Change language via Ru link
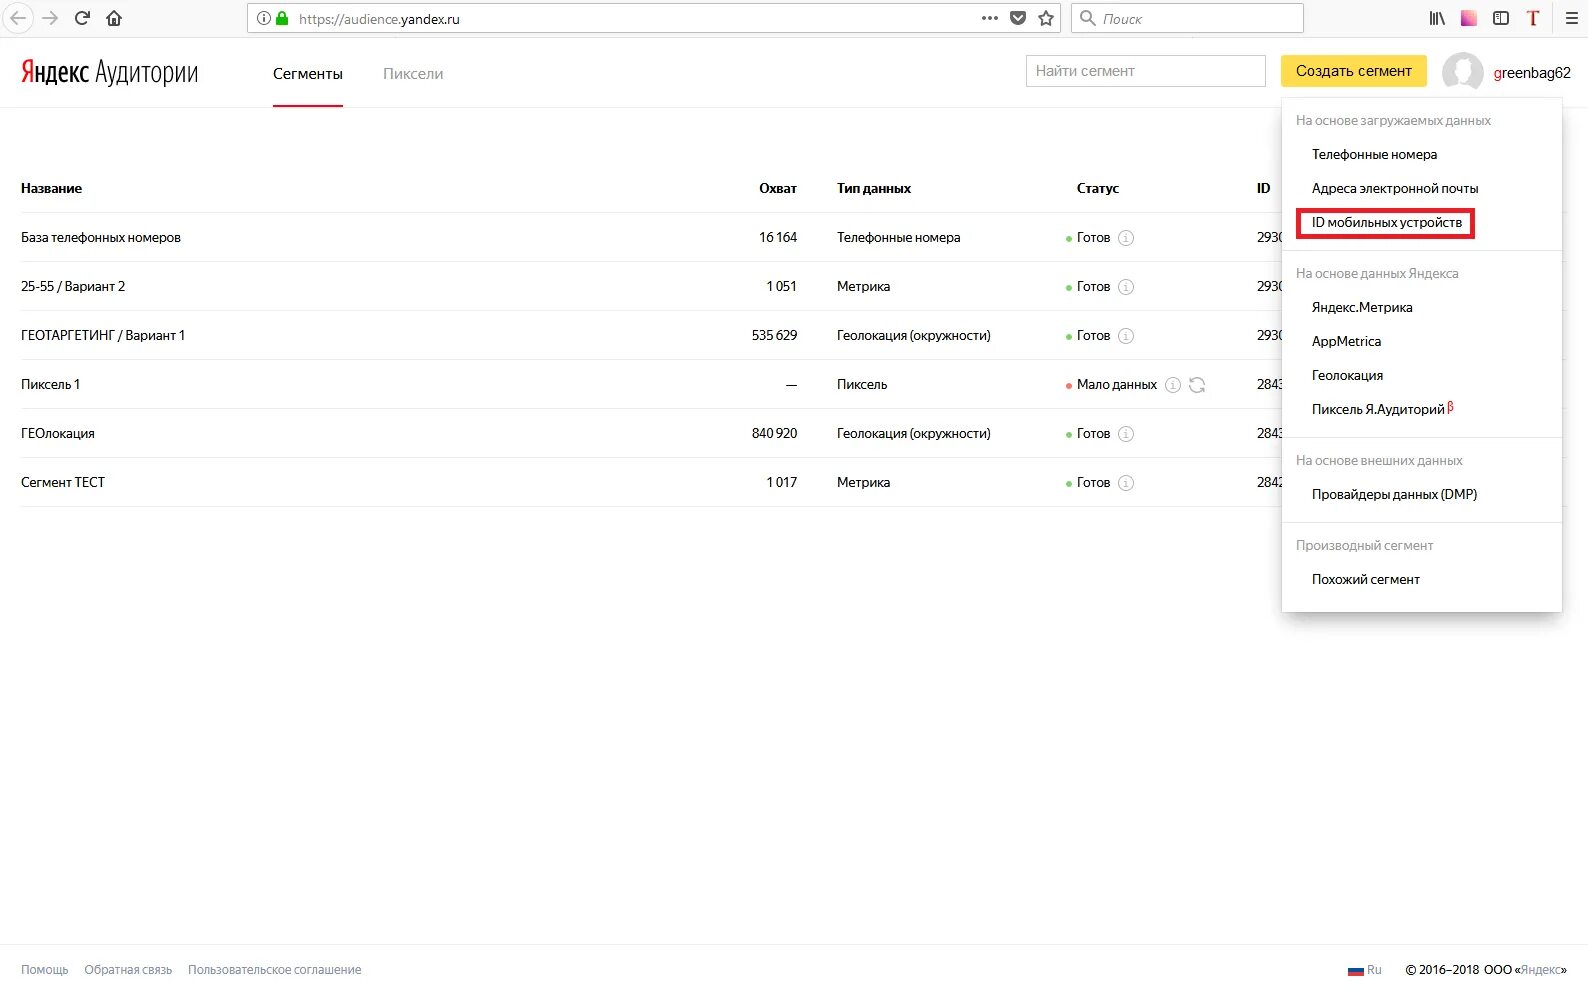 [1374, 970]
